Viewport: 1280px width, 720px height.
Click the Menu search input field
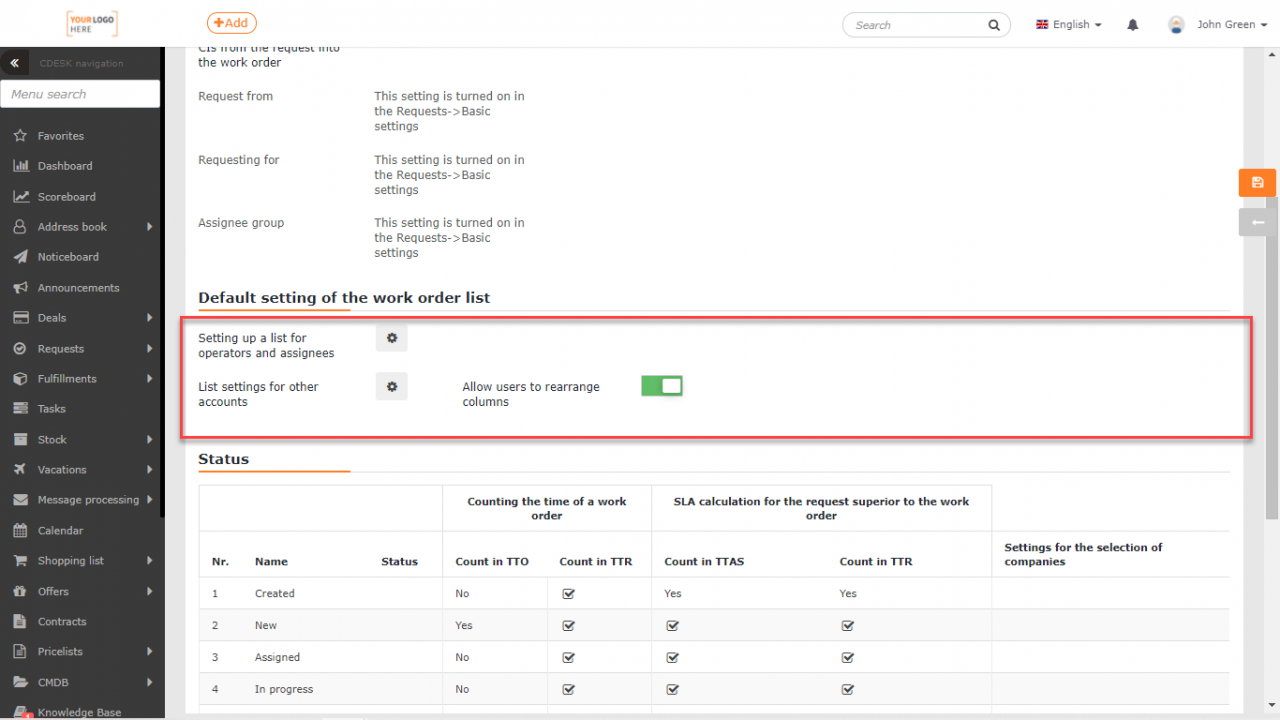[x=80, y=94]
